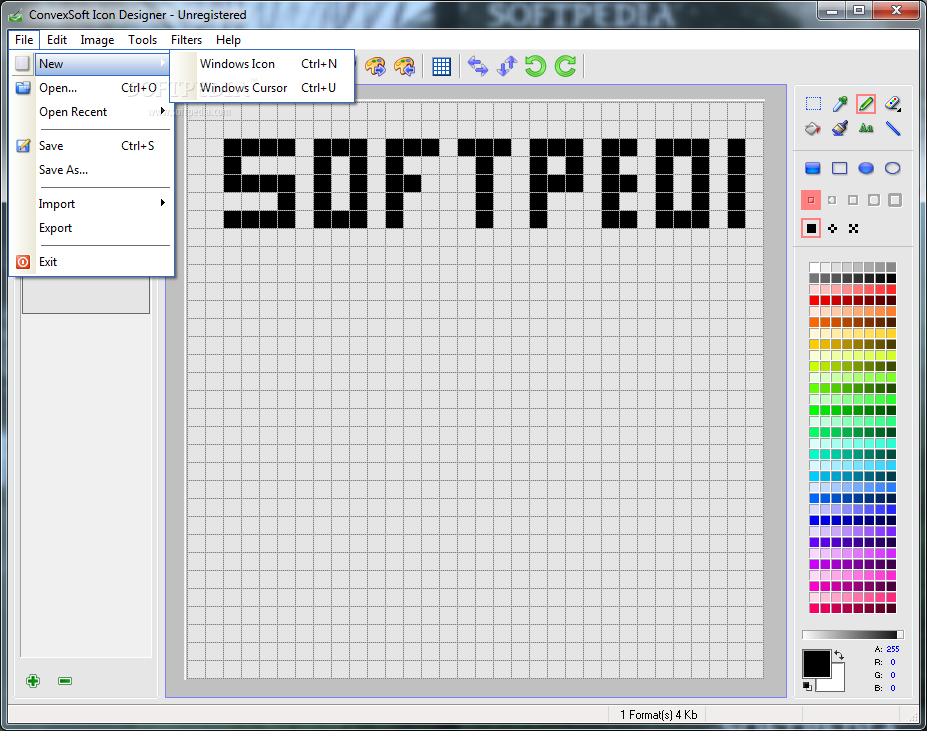
Task: Close the File menu via File
Action: [x=24, y=40]
